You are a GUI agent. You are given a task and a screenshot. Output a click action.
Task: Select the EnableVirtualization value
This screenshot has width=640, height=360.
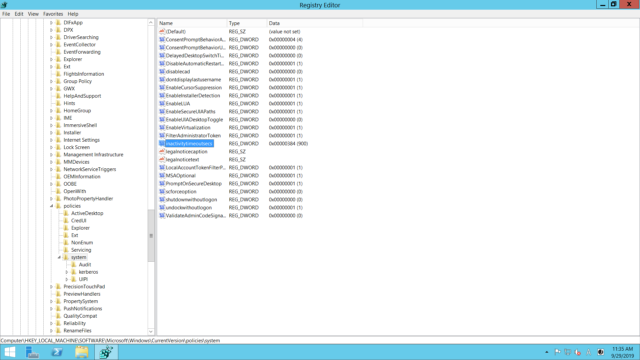(x=188, y=128)
